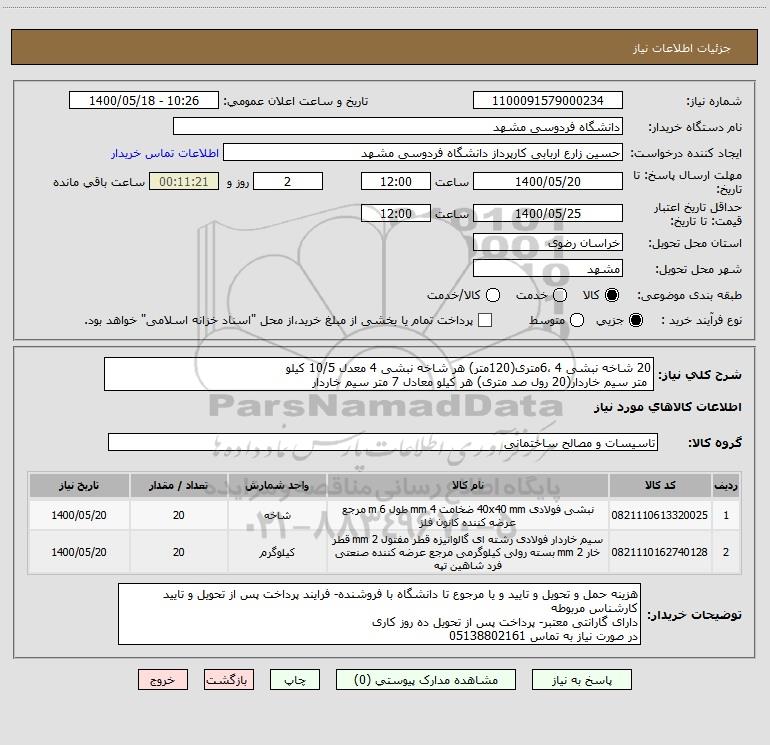Click the شماره نیاز field 1100091579000234
770x745 pixels.
(x=548, y=101)
